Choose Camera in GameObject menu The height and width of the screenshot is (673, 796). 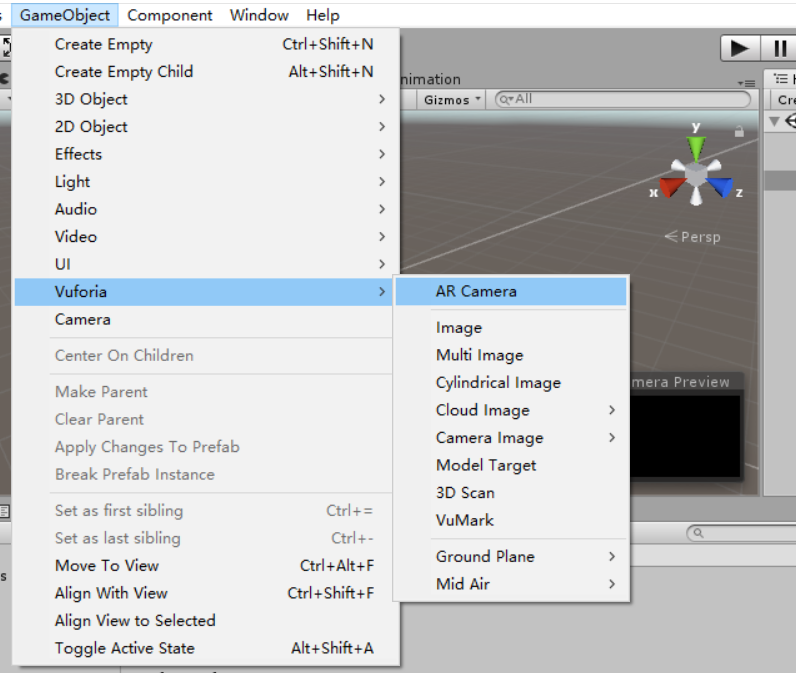[203, 319]
